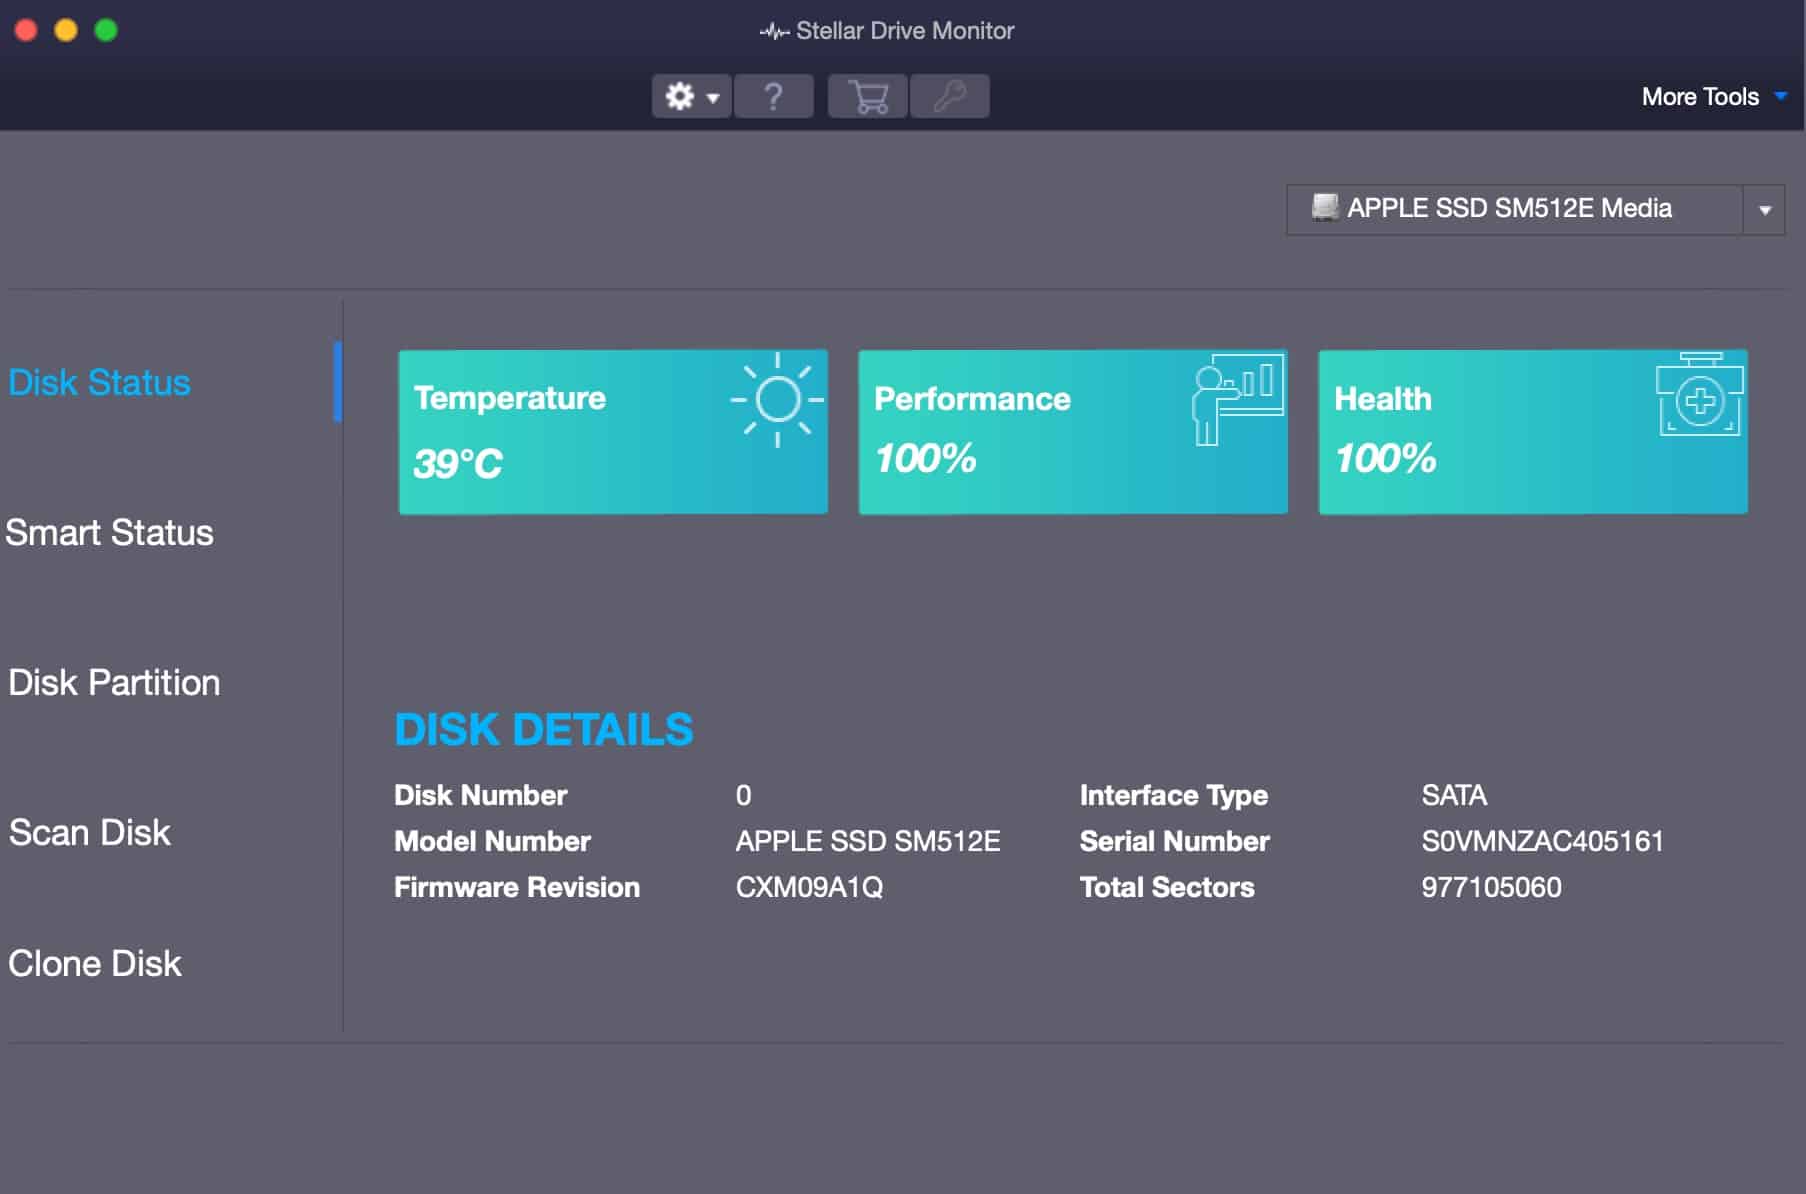Expand the gear icon's dropdown arrow
This screenshot has height=1194, width=1806.
coord(712,99)
